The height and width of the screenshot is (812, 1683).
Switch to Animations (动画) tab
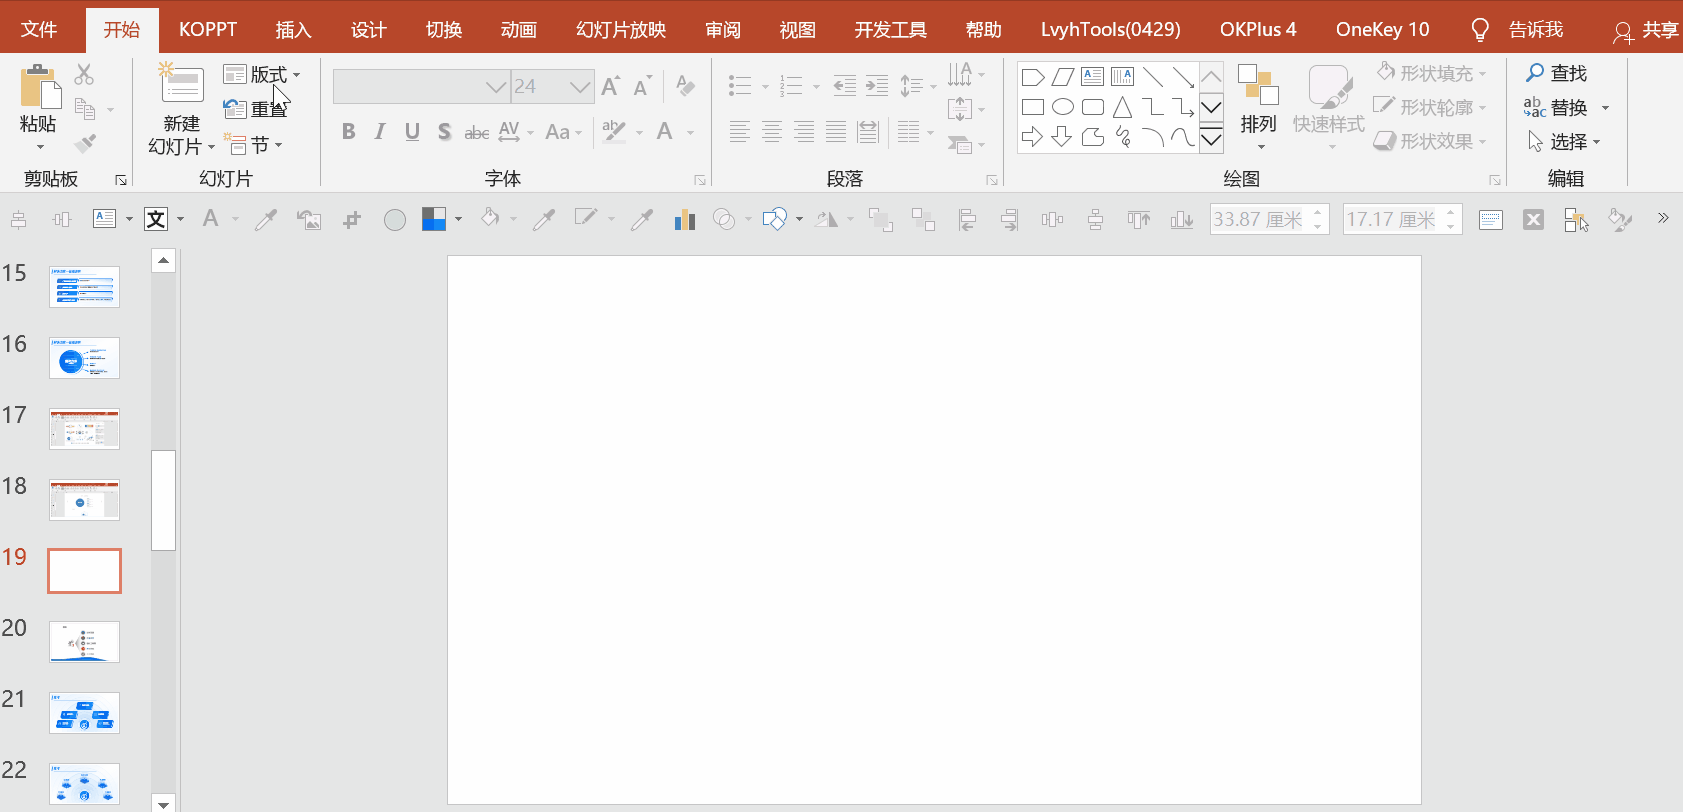pyautogui.click(x=518, y=29)
